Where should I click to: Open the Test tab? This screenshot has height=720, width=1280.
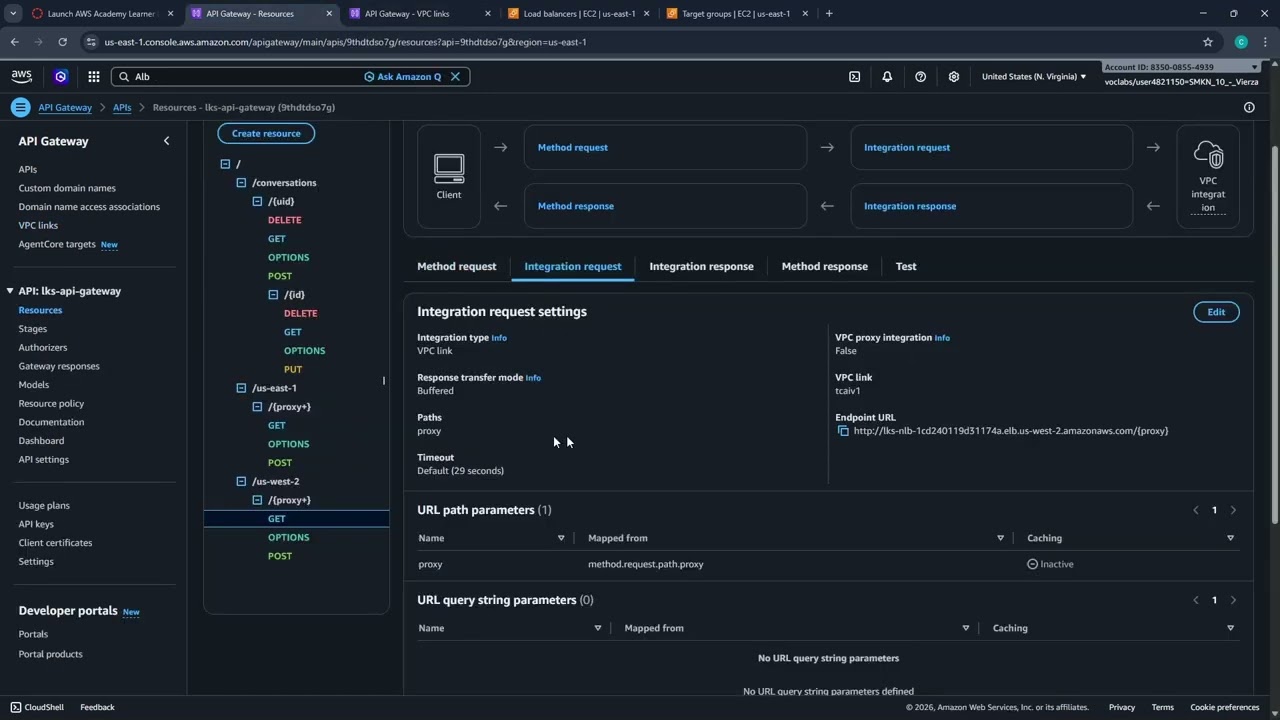tap(906, 266)
